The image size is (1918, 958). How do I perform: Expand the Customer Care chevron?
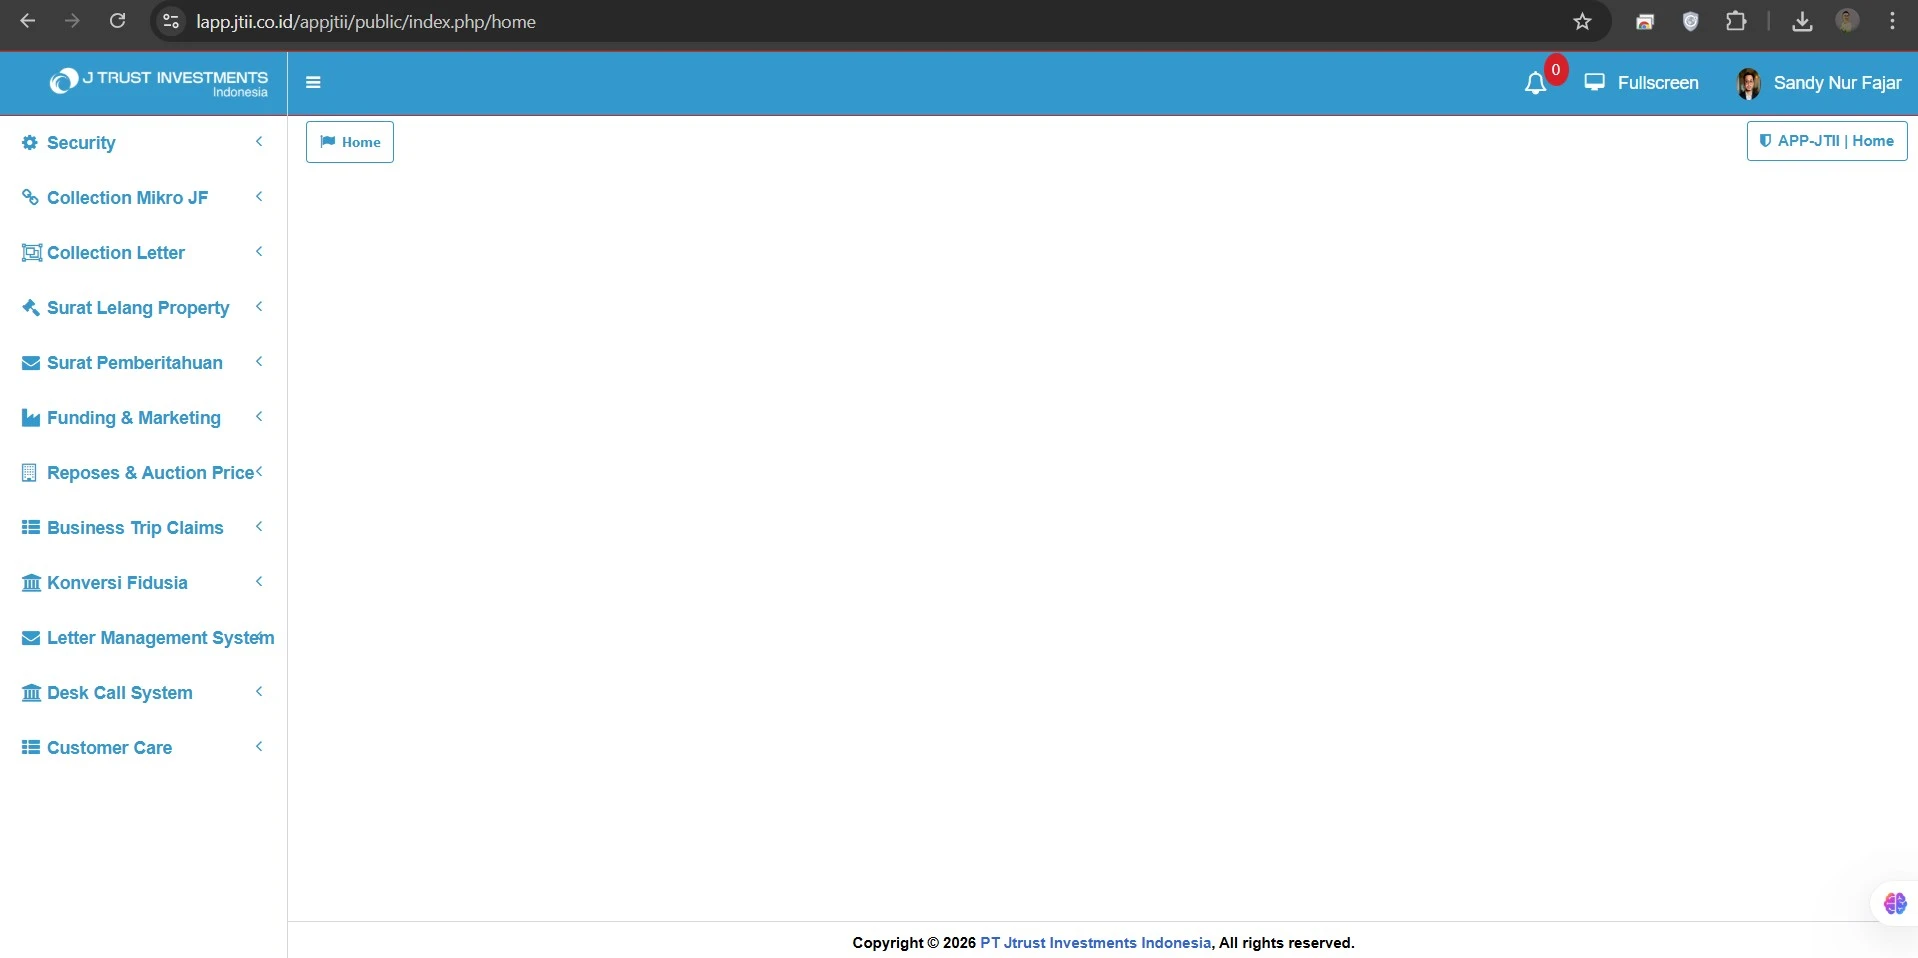tap(259, 747)
